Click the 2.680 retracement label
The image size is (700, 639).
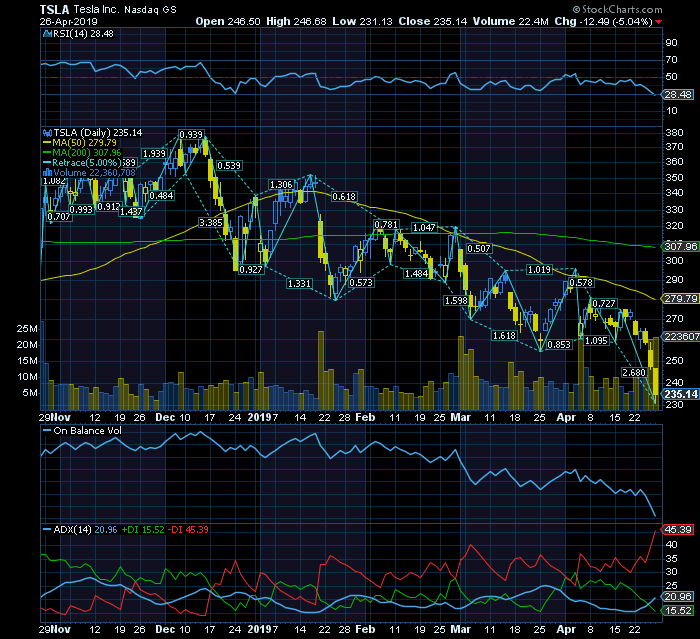point(634,372)
